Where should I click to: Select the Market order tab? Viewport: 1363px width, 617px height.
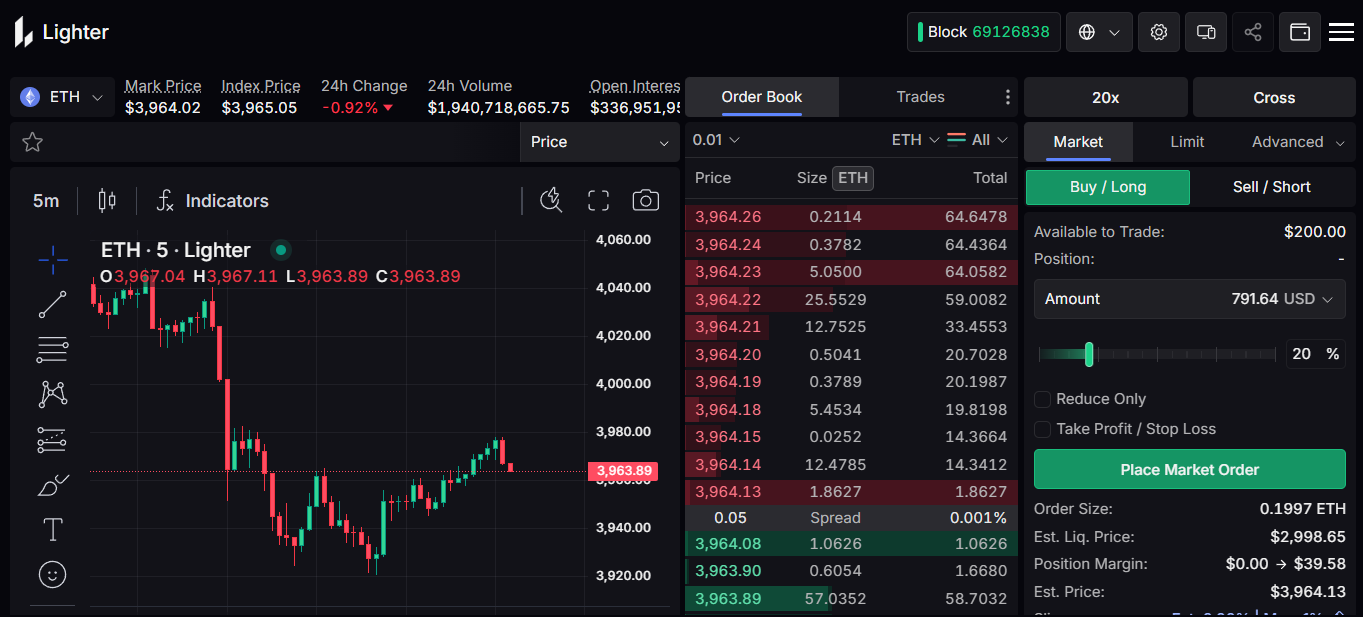pyautogui.click(x=1078, y=142)
